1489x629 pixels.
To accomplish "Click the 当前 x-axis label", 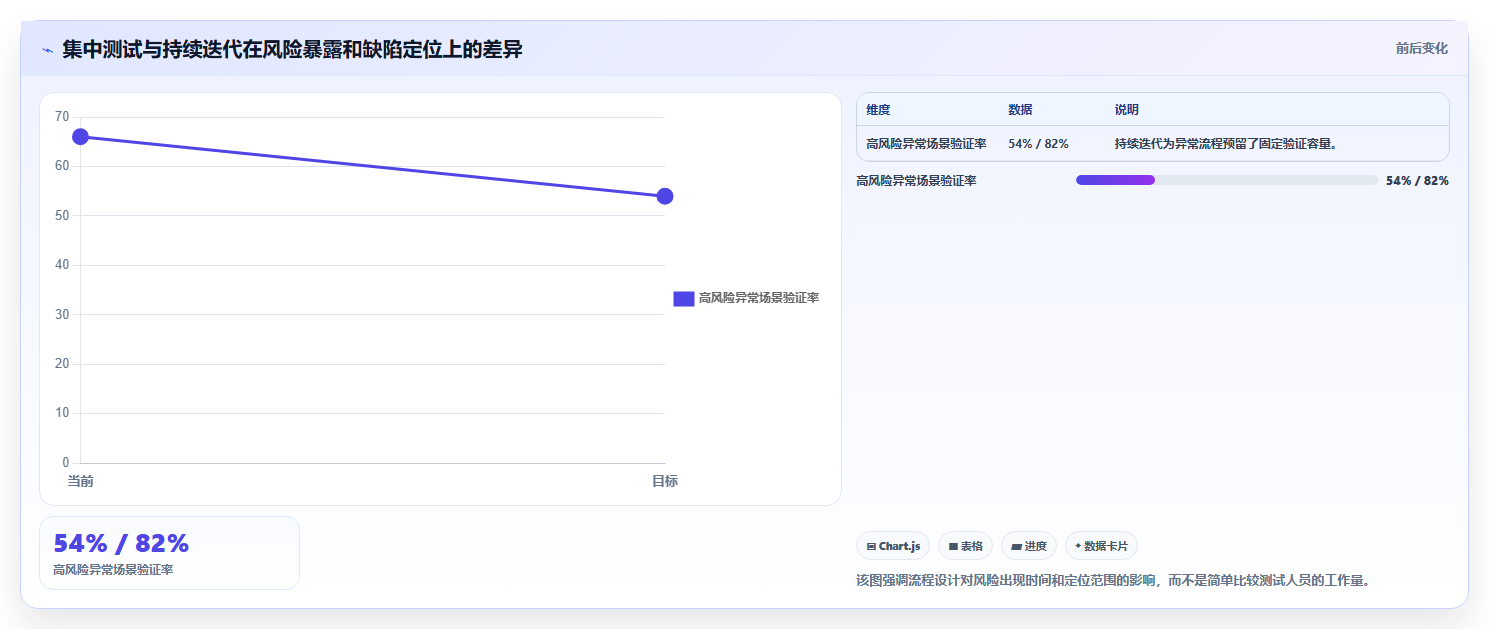I will pyautogui.click(x=80, y=482).
